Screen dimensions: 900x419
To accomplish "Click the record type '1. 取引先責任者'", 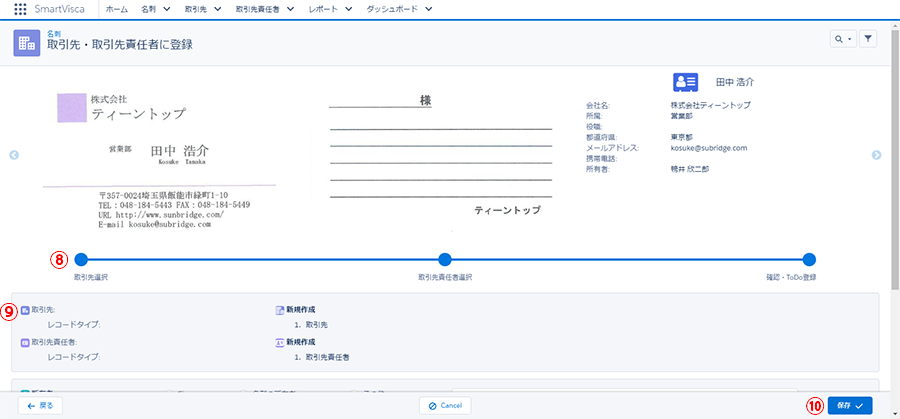I will pos(322,357).
